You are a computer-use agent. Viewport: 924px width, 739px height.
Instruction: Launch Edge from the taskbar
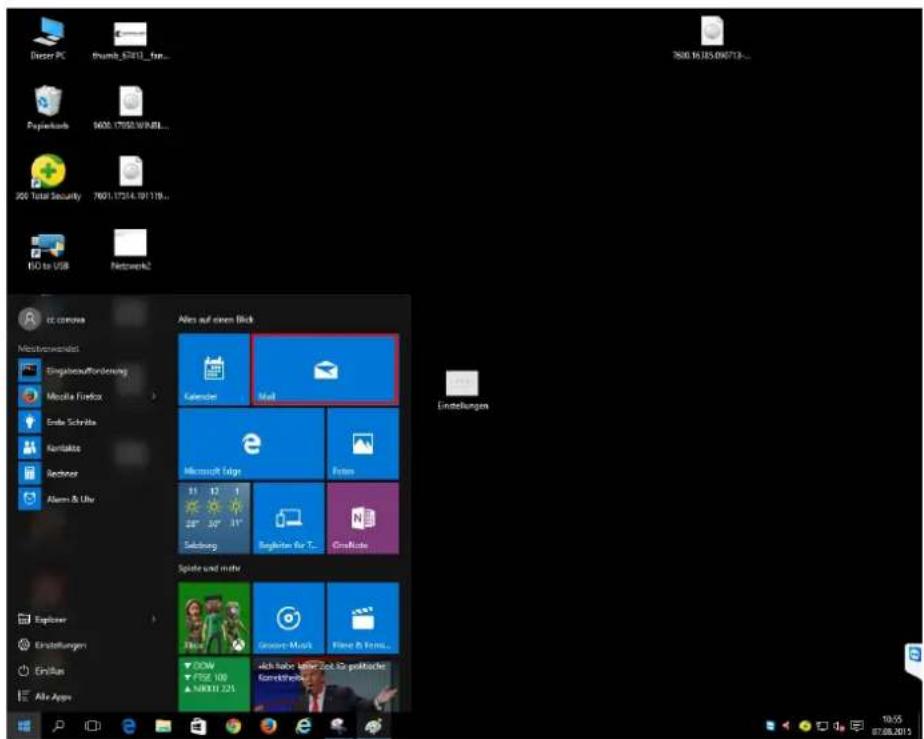(128, 726)
